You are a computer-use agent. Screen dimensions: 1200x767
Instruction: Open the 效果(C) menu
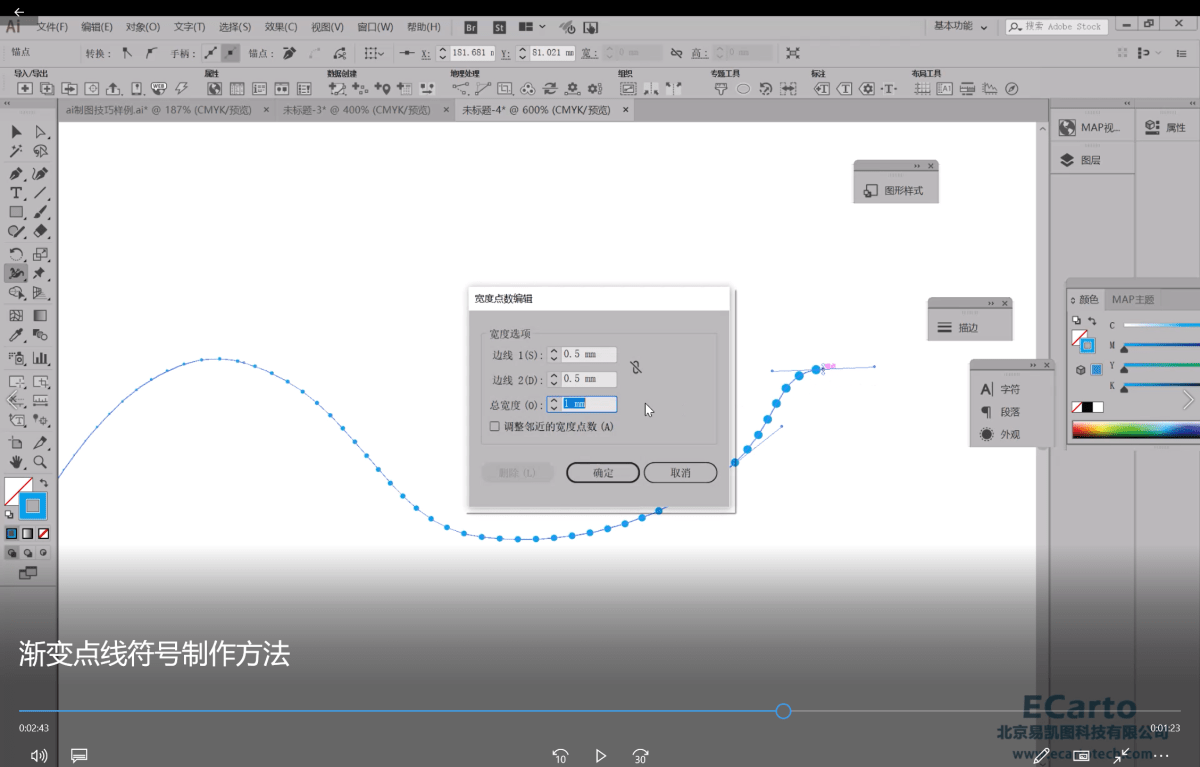click(x=280, y=27)
